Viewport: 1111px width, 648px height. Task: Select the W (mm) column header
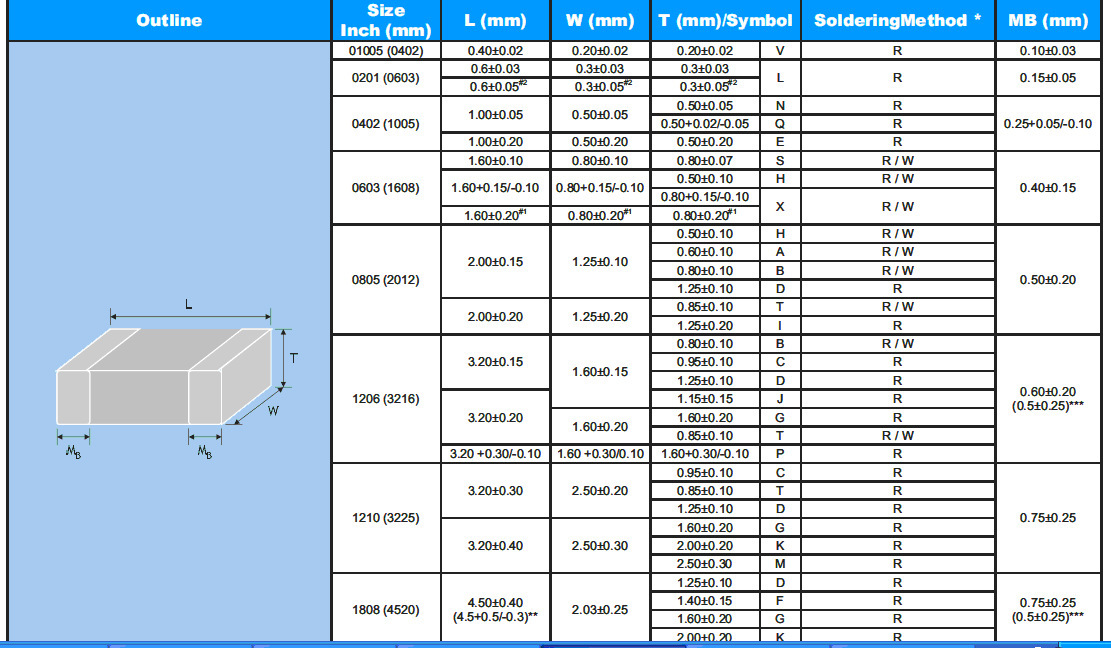coord(600,21)
